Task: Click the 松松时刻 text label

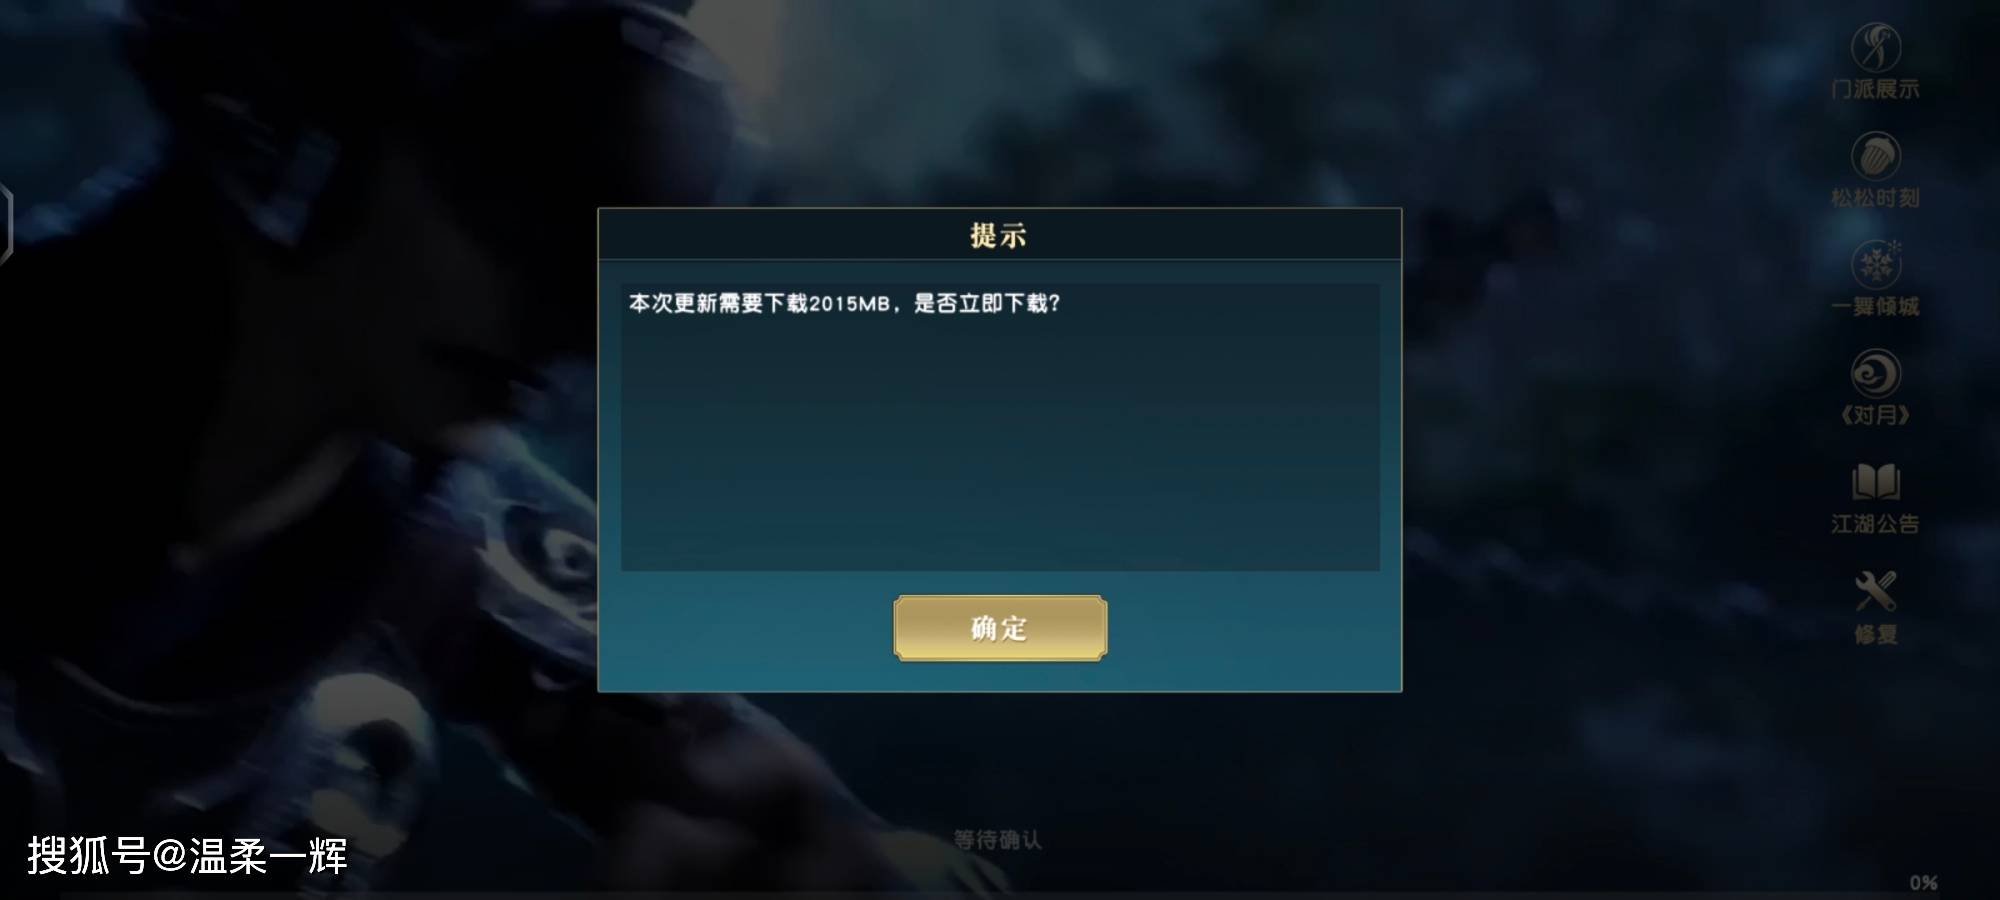Action: point(1875,198)
